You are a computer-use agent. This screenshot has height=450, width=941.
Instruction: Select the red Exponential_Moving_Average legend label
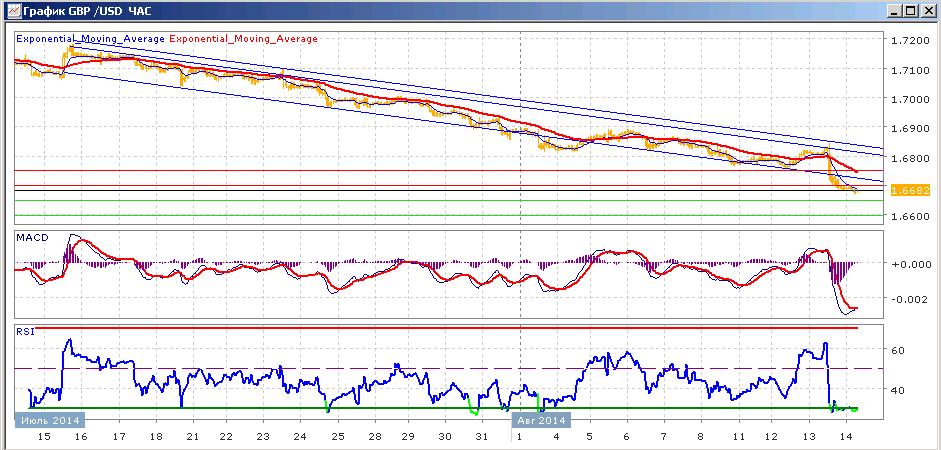click(244, 39)
